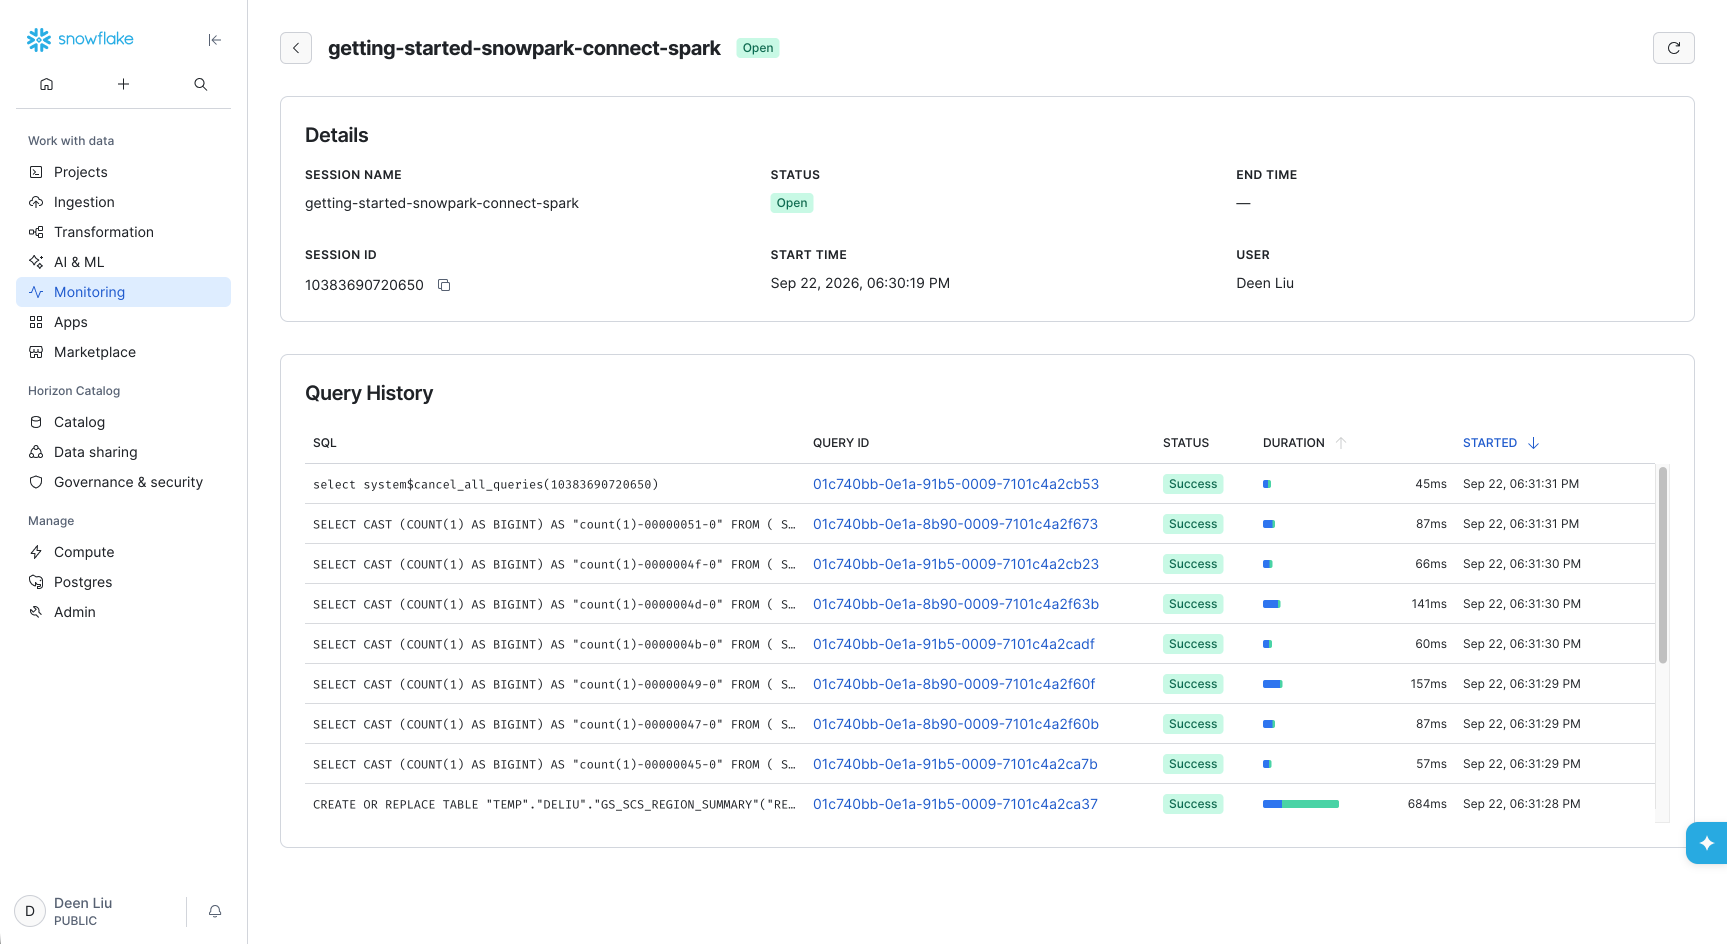Click the QUERY ID column header

point(841,443)
